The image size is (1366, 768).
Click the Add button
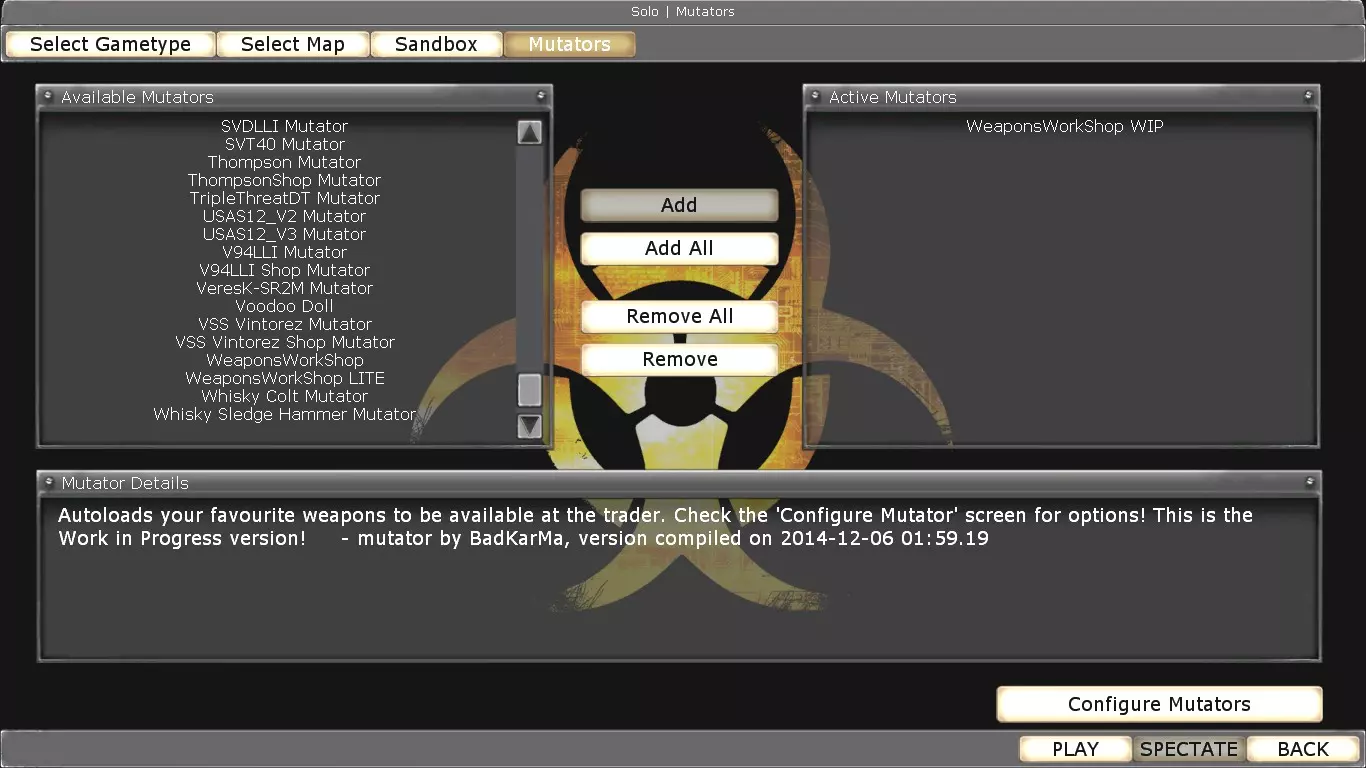click(679, 205)
